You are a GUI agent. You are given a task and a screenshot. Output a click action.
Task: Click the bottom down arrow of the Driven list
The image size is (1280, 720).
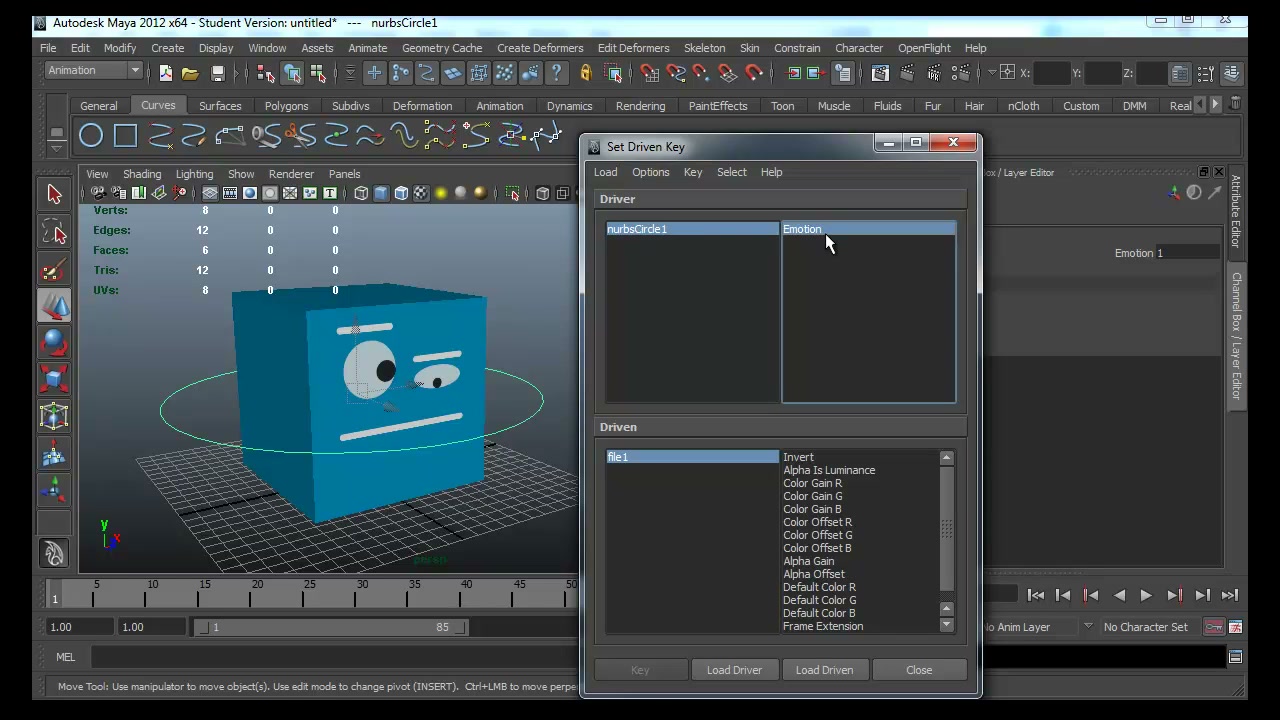coord(946,625)
